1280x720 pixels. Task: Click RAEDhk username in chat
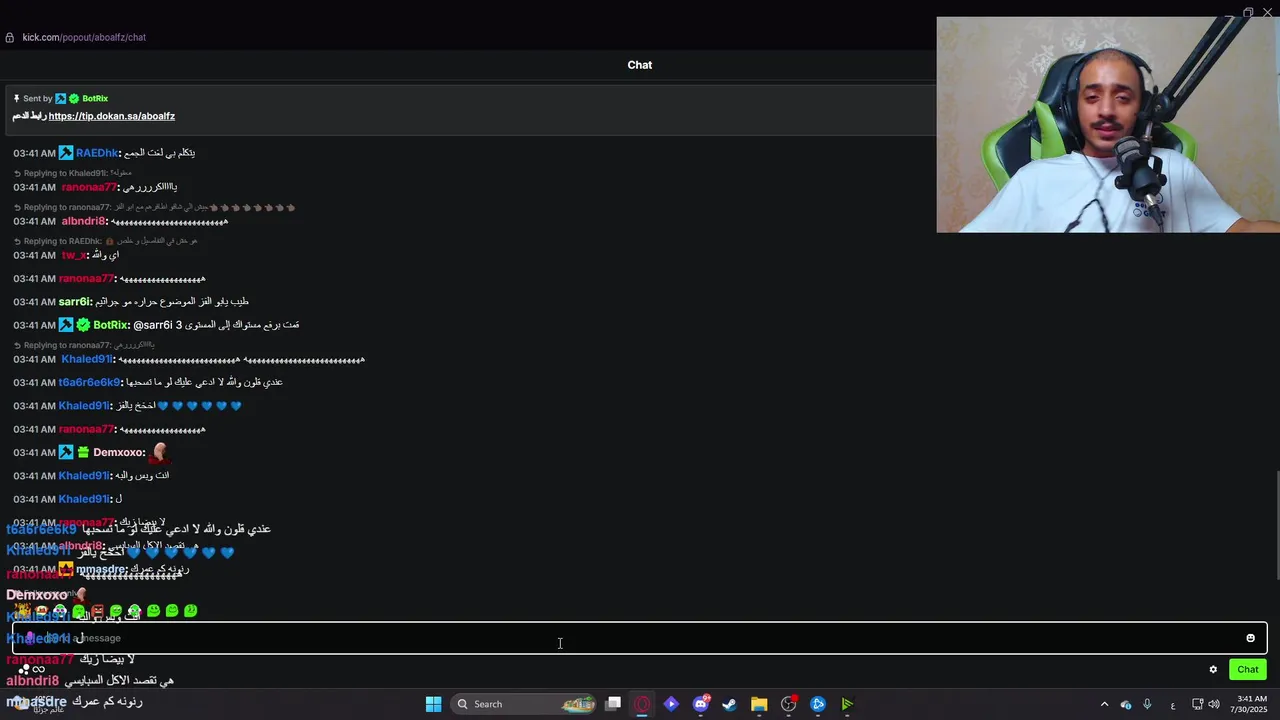tap(97, 153)
